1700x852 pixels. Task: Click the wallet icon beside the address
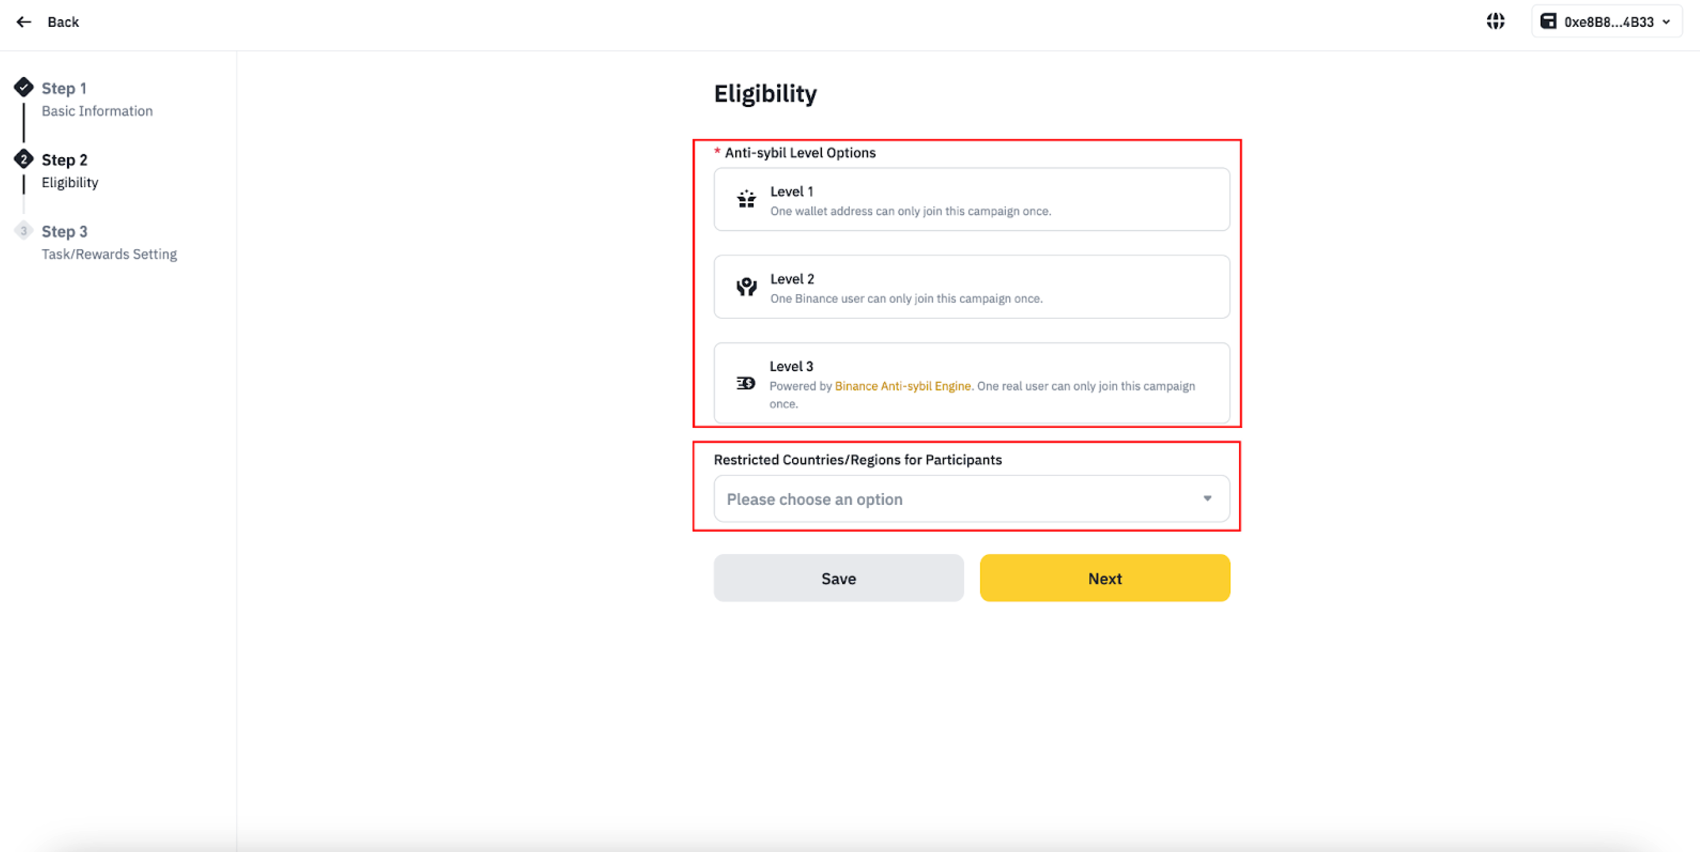tap(1548, 21)
